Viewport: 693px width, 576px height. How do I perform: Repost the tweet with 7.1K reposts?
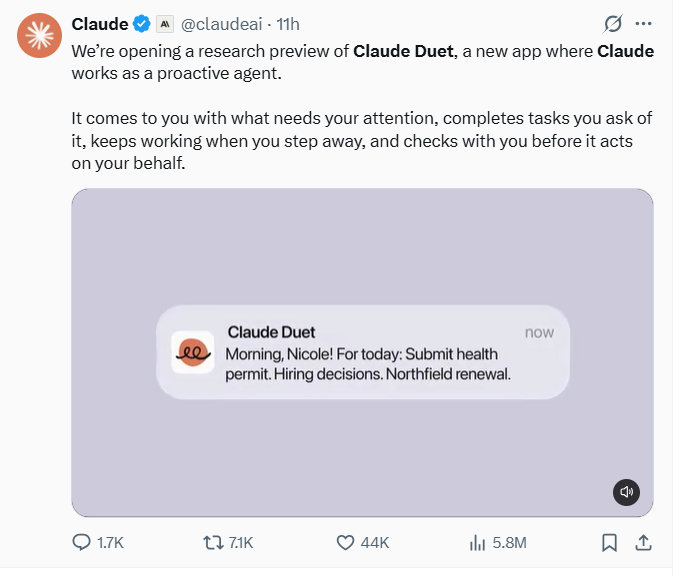228,542
